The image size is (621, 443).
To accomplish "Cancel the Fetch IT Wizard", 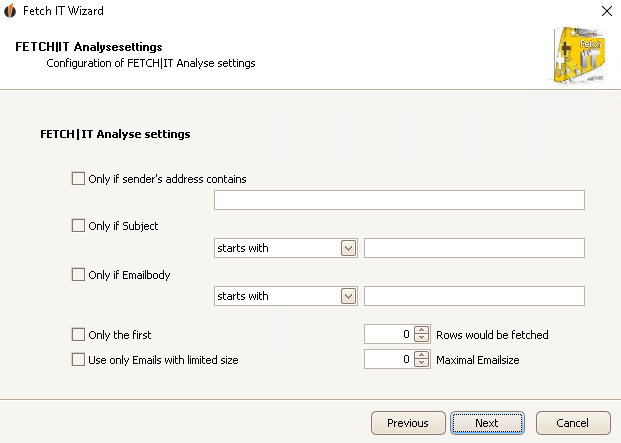I will pos(573,423).
